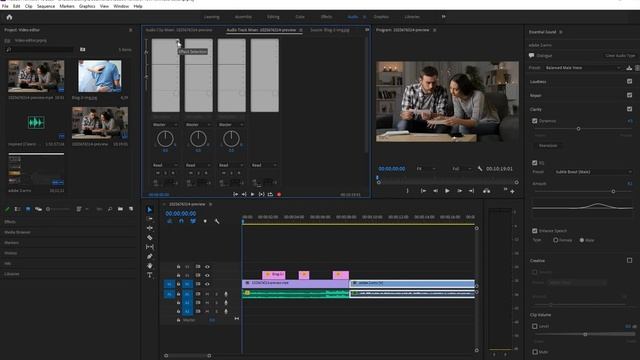The width and height of the screenshot is (640, 360).
Task: Select the Selection arrow tool
Action: [150, 209]
